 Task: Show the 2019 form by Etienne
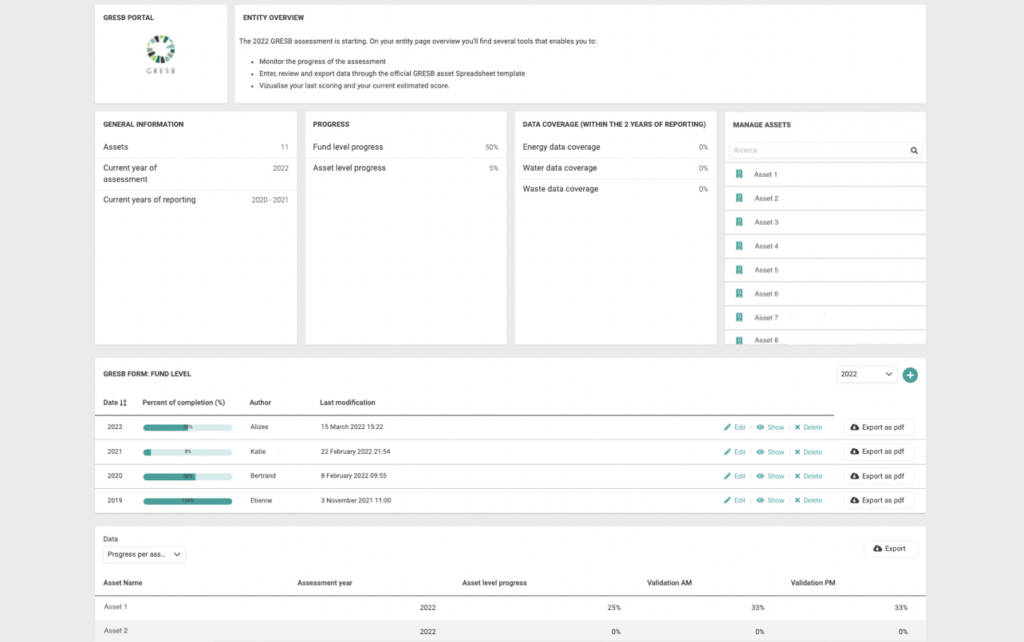click(x=770, y=500)
